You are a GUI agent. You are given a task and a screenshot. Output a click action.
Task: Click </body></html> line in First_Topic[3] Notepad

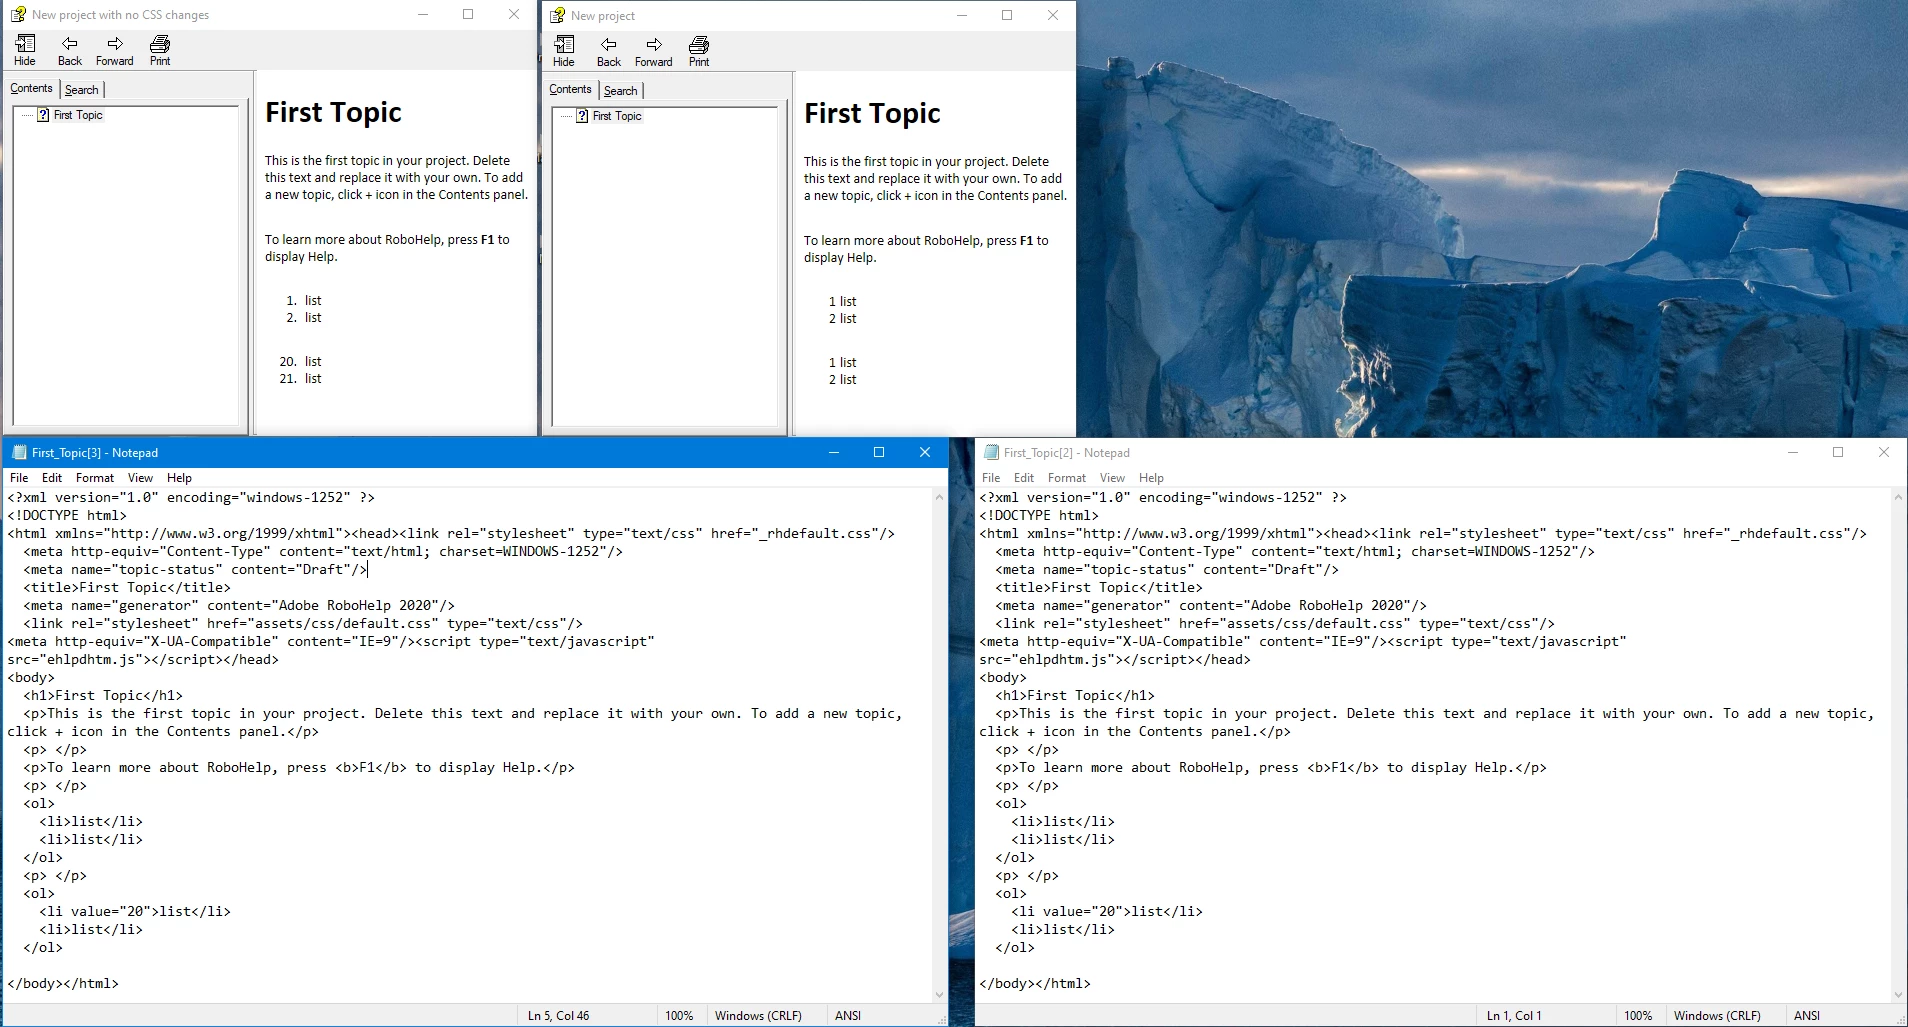(x=63, y=983)
